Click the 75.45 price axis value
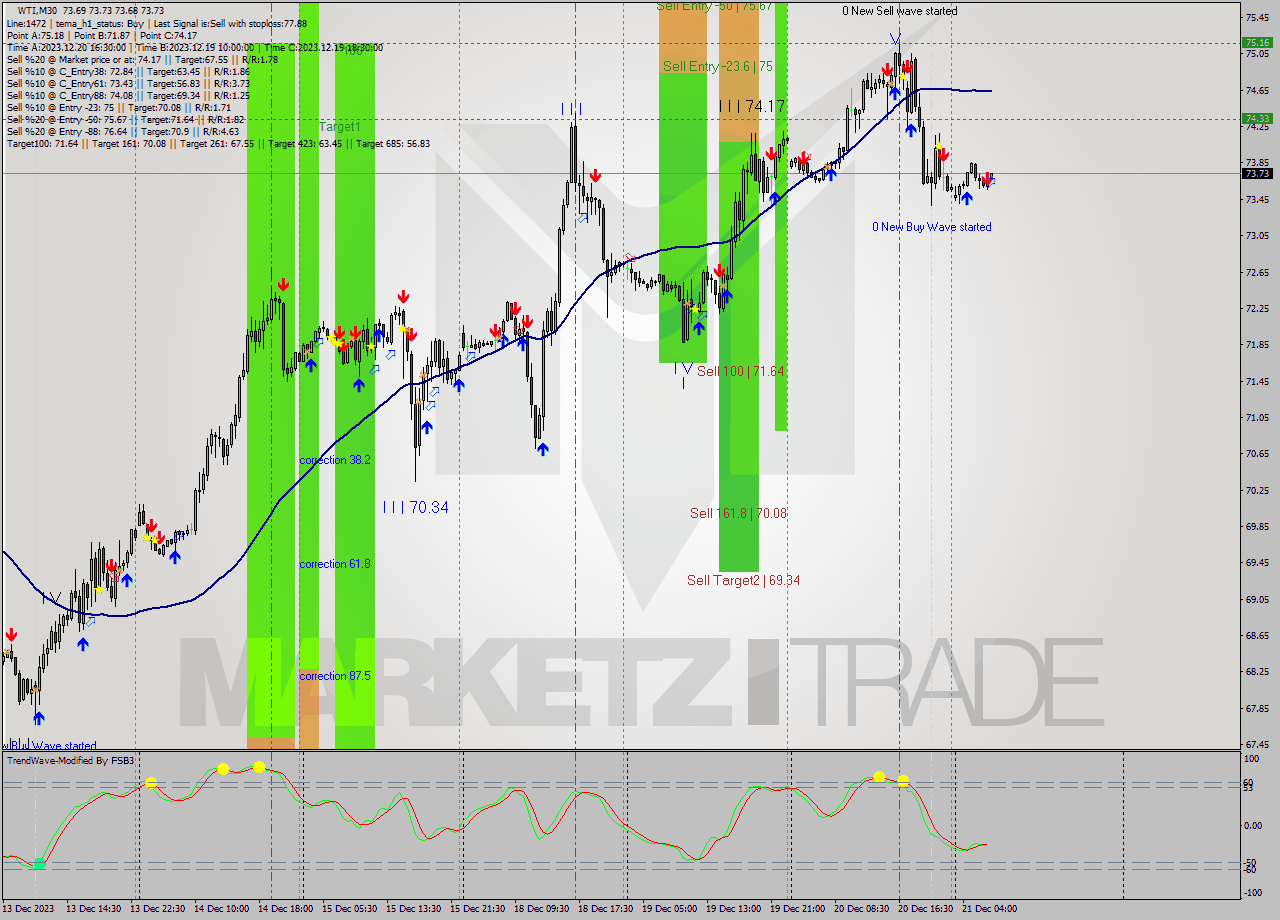The image size is (1280, 920). click(1257, 17)
